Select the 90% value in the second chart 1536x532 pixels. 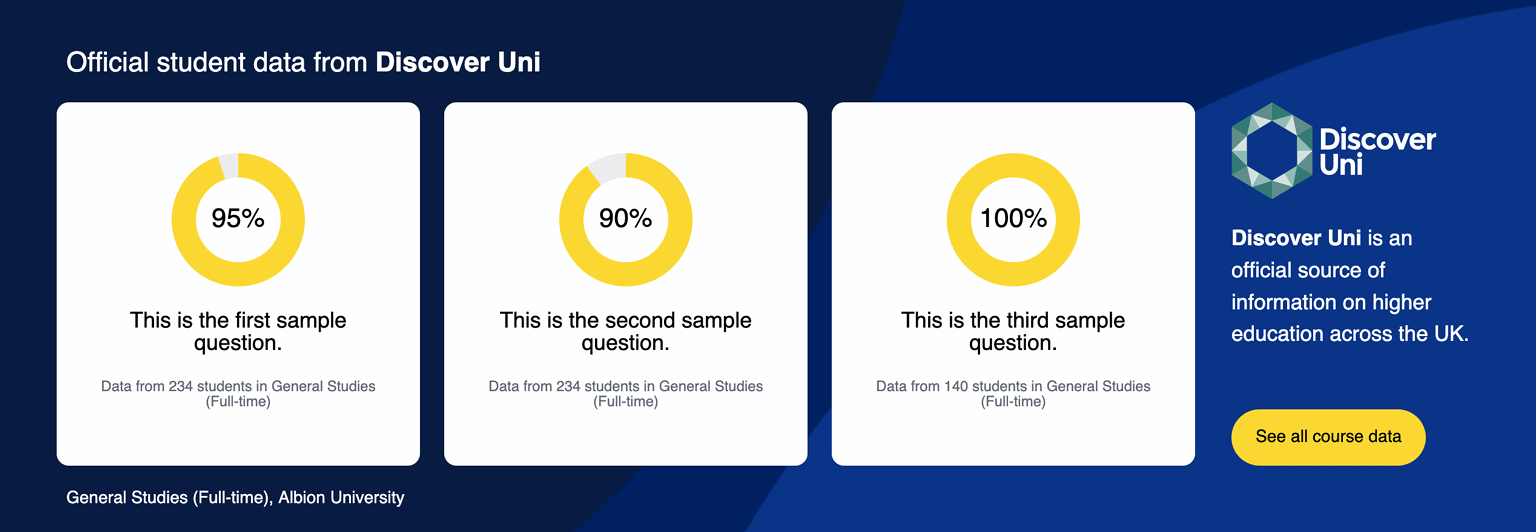625,218
